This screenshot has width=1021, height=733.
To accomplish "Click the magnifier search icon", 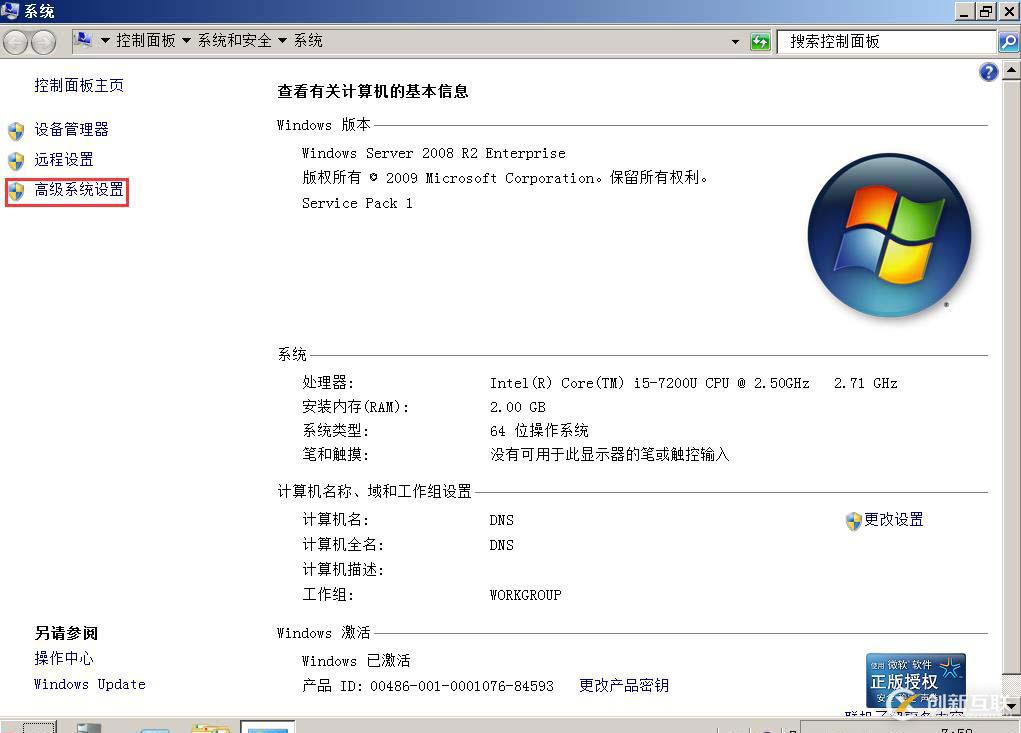I will 1007,42.
